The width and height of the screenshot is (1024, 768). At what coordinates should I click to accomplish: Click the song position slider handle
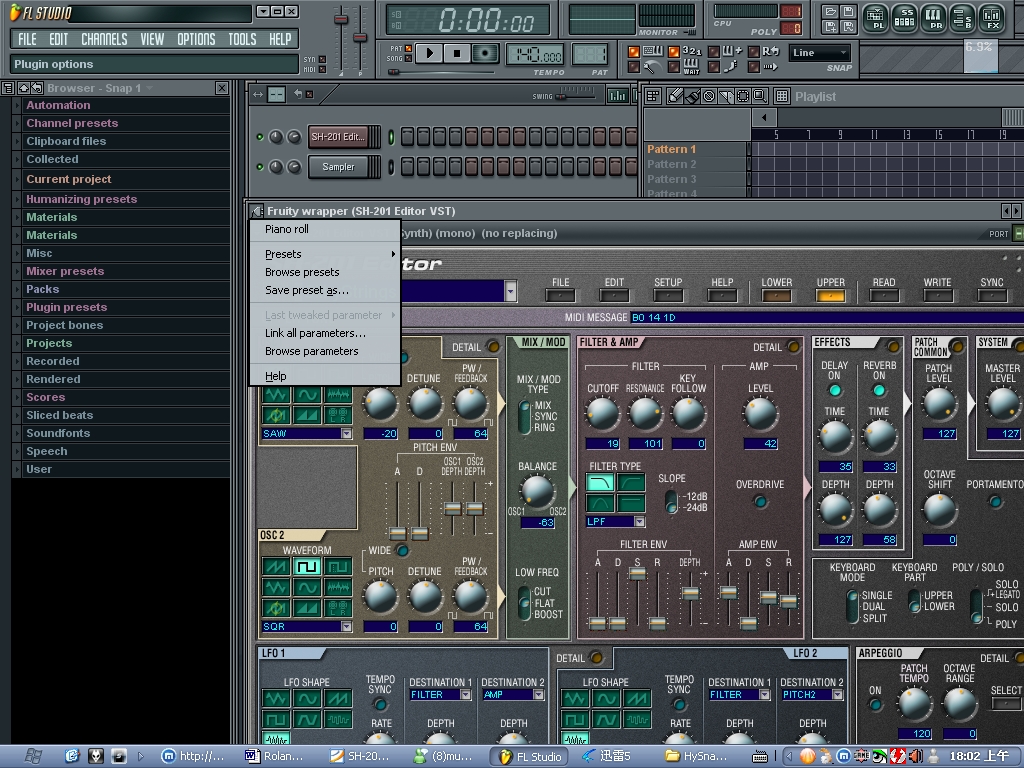pyautogui.click(x=394, y=72)
